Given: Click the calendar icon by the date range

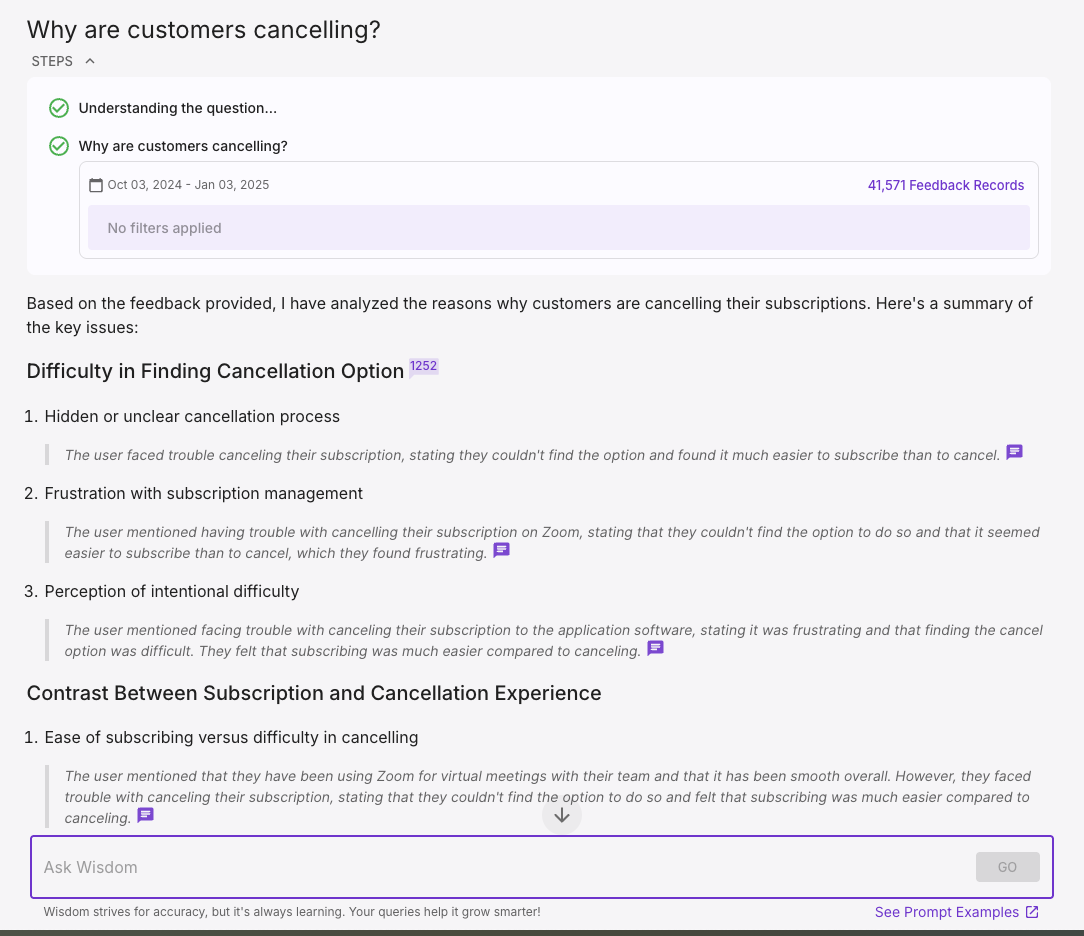Looking at the screenshot, I should [x=96, y=185].
